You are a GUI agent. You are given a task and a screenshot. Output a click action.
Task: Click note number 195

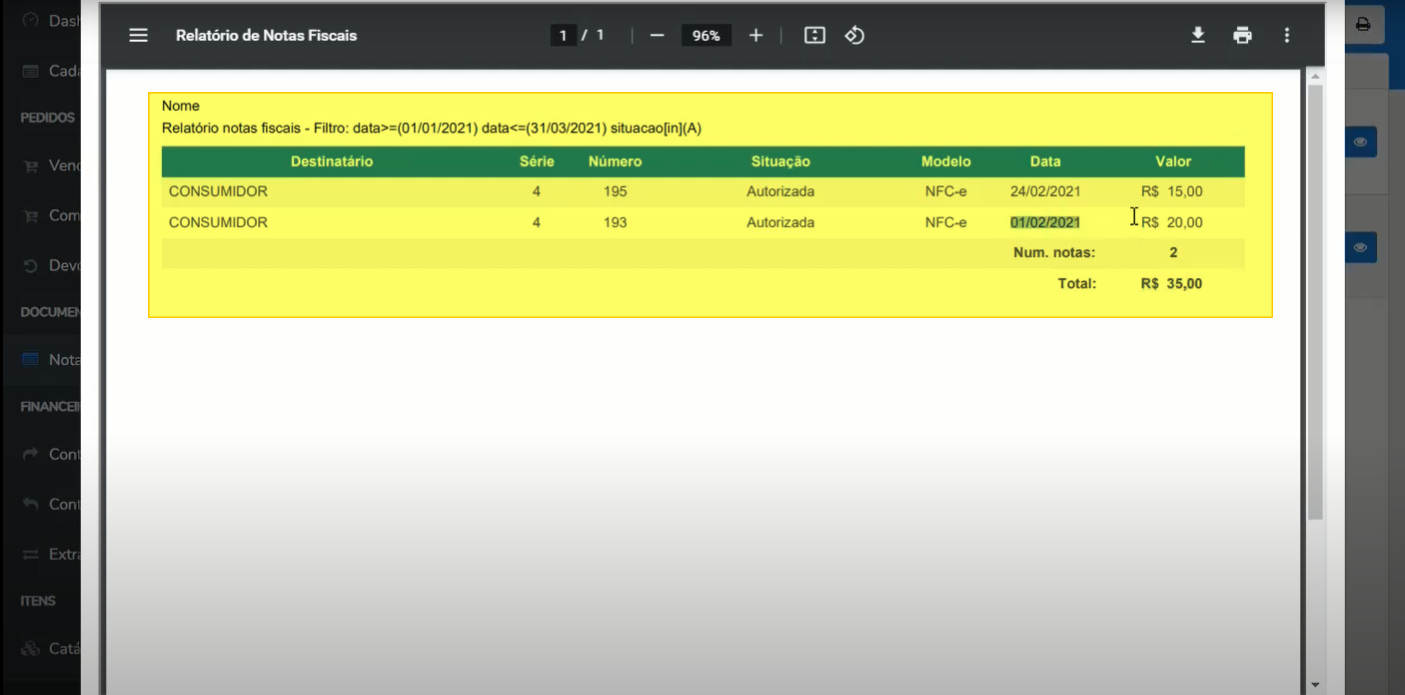pyautogui.click(x=615, y=191)
